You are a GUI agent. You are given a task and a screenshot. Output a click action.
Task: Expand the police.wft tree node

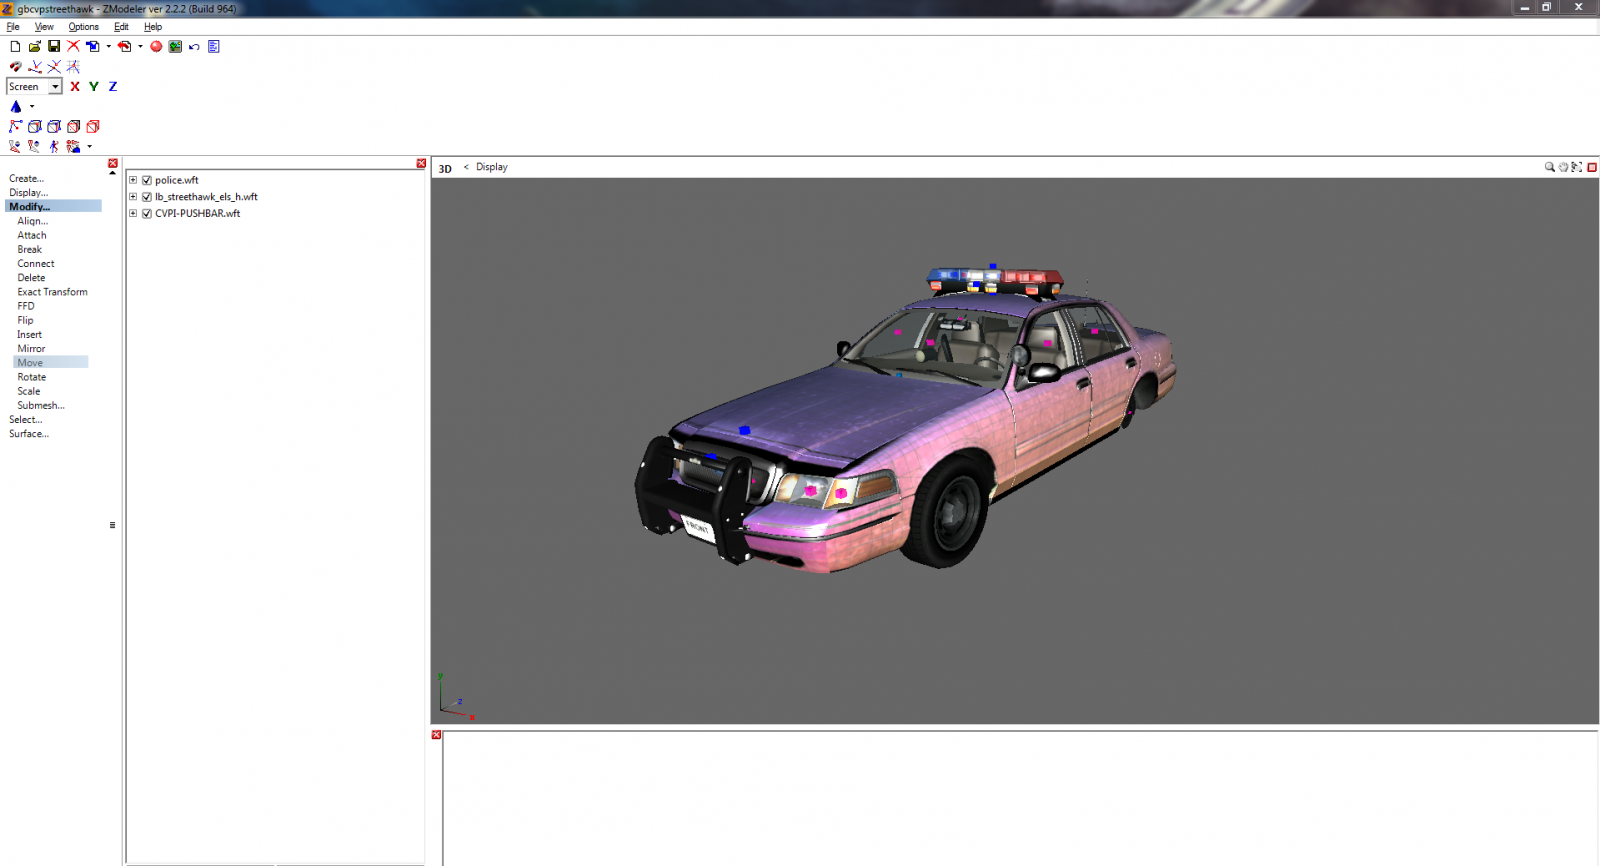pos(133,180)
